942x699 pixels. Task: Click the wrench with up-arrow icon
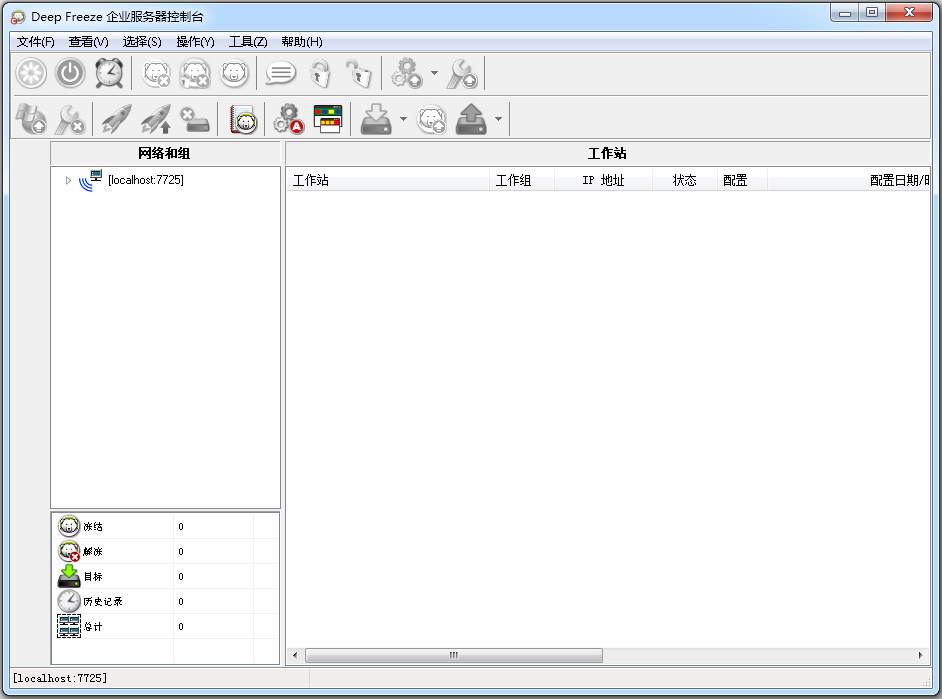461,74
